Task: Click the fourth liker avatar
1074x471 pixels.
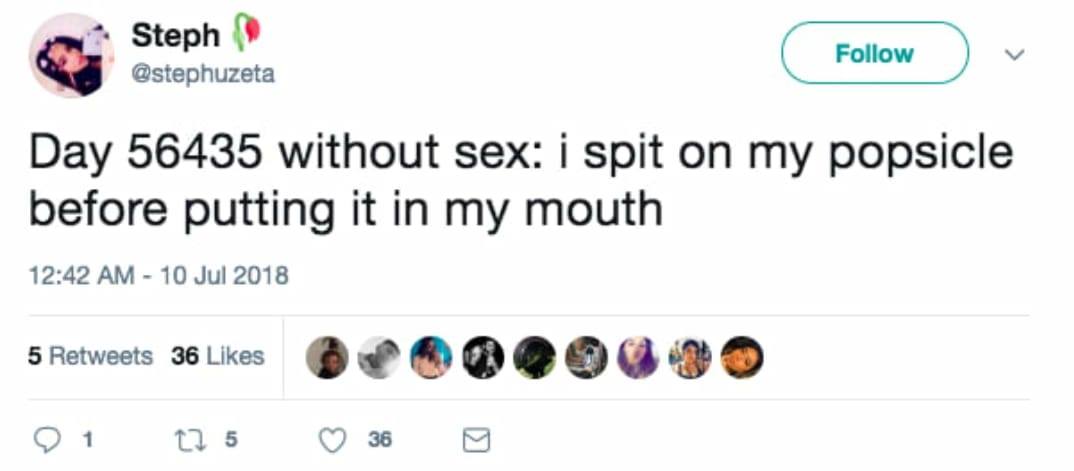Action: point(483,357)
